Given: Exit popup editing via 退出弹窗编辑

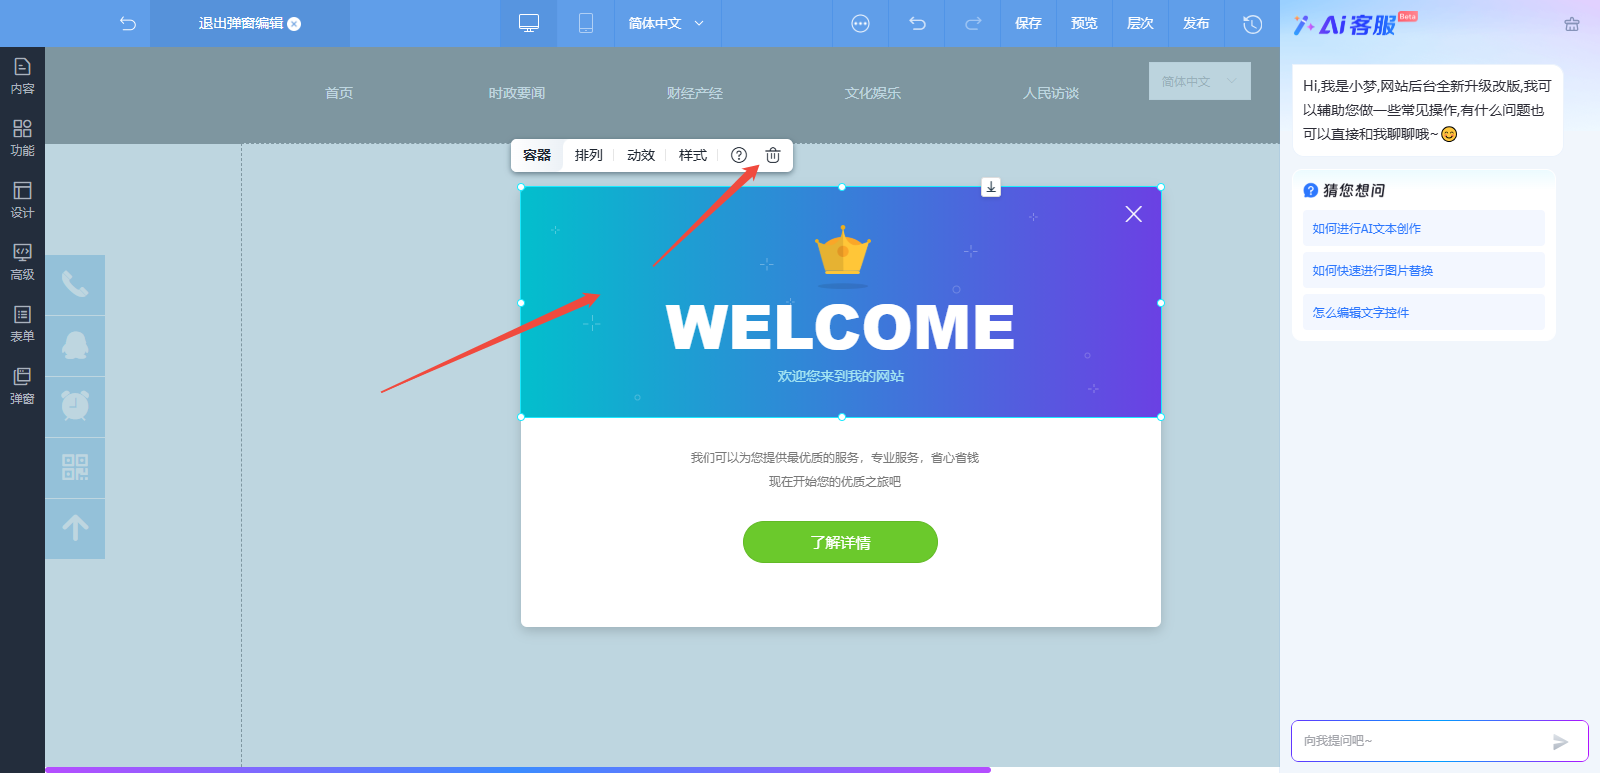Looking at the screenshot, I should 249,23.
